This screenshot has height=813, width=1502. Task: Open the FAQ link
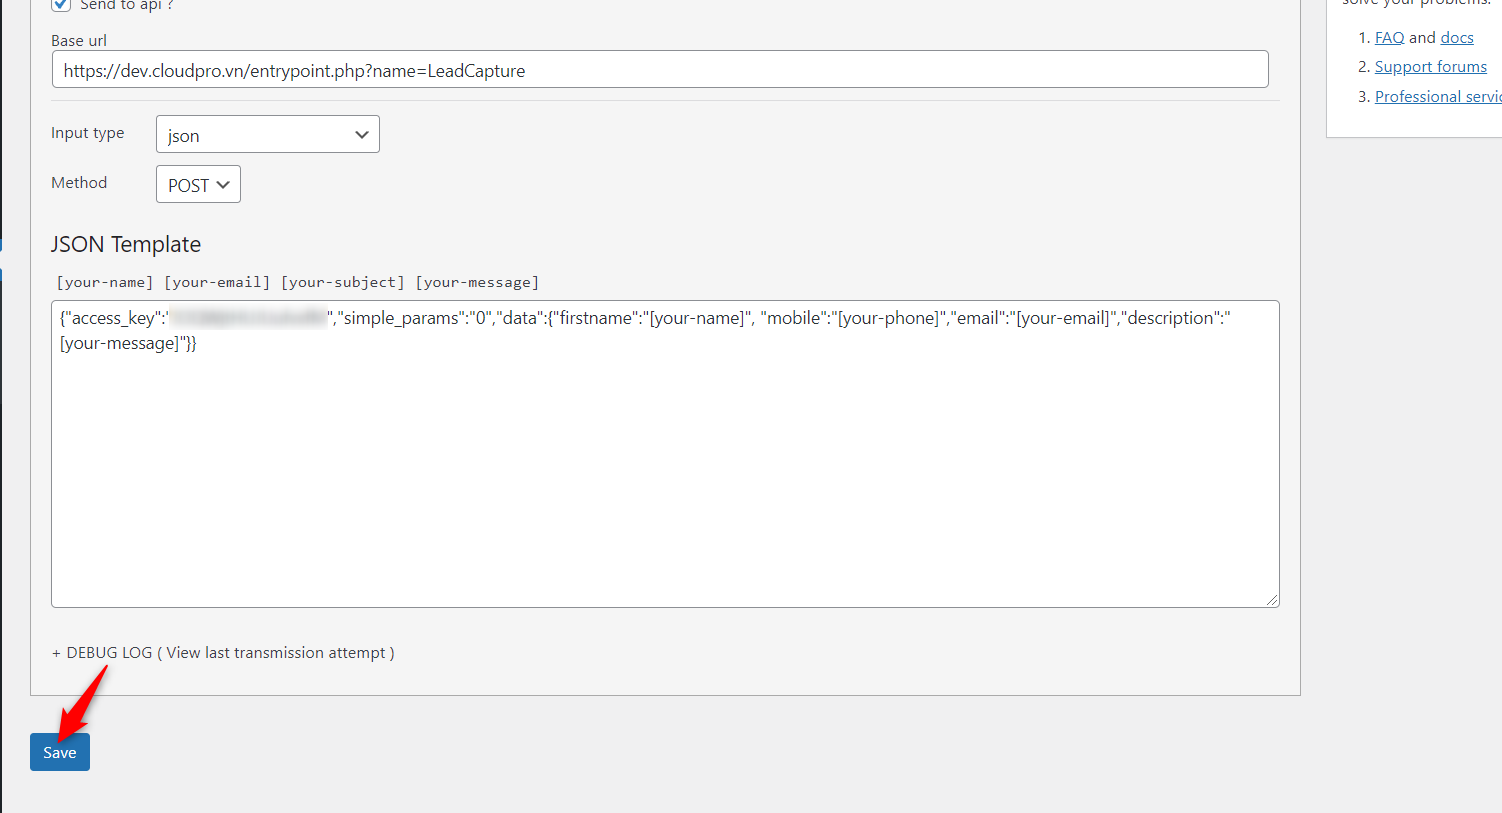pos(1389,37)
